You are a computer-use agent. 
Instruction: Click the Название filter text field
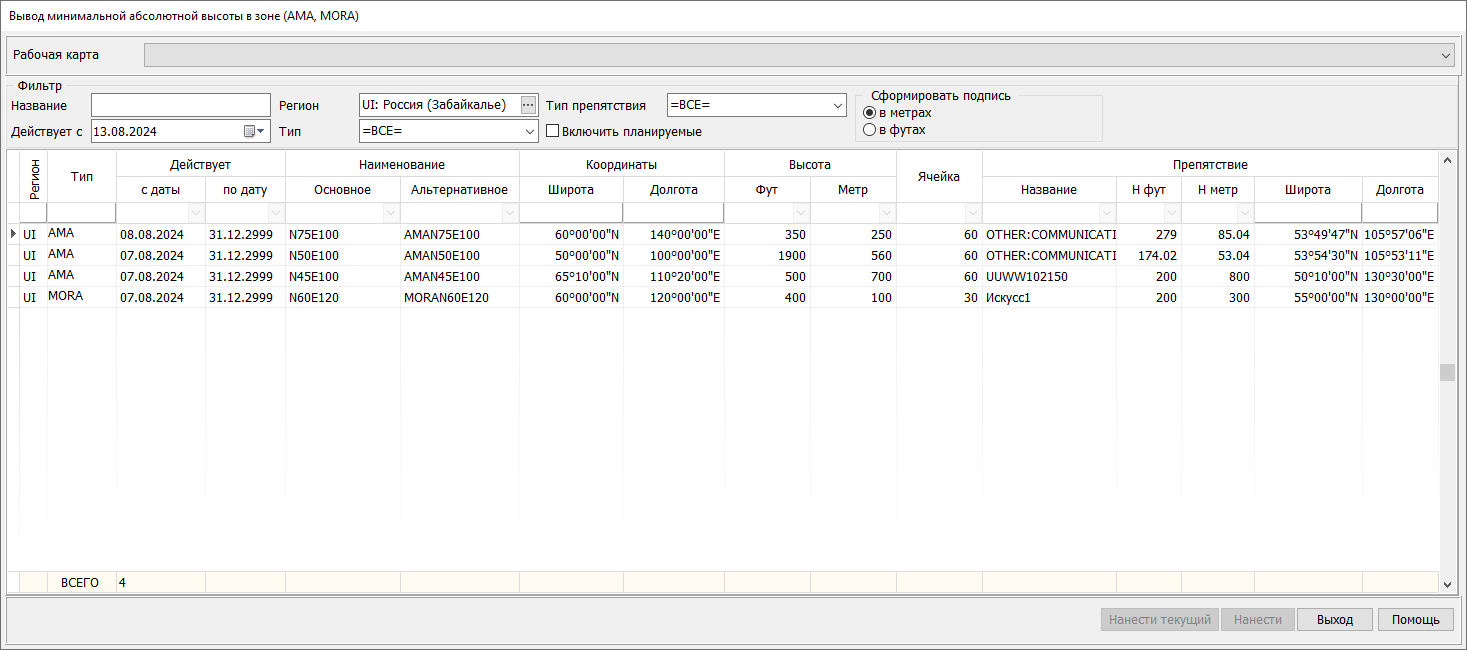coord(180,105)
